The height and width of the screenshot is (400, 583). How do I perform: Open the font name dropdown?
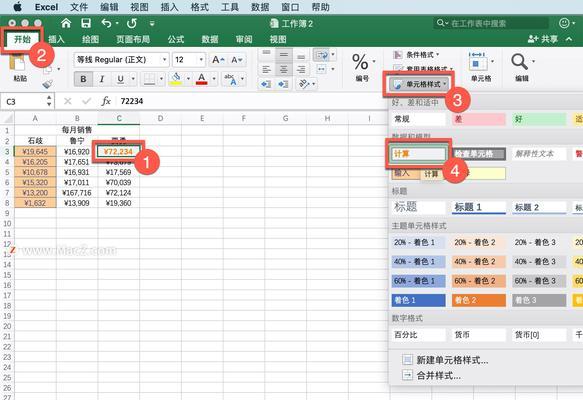164,60
